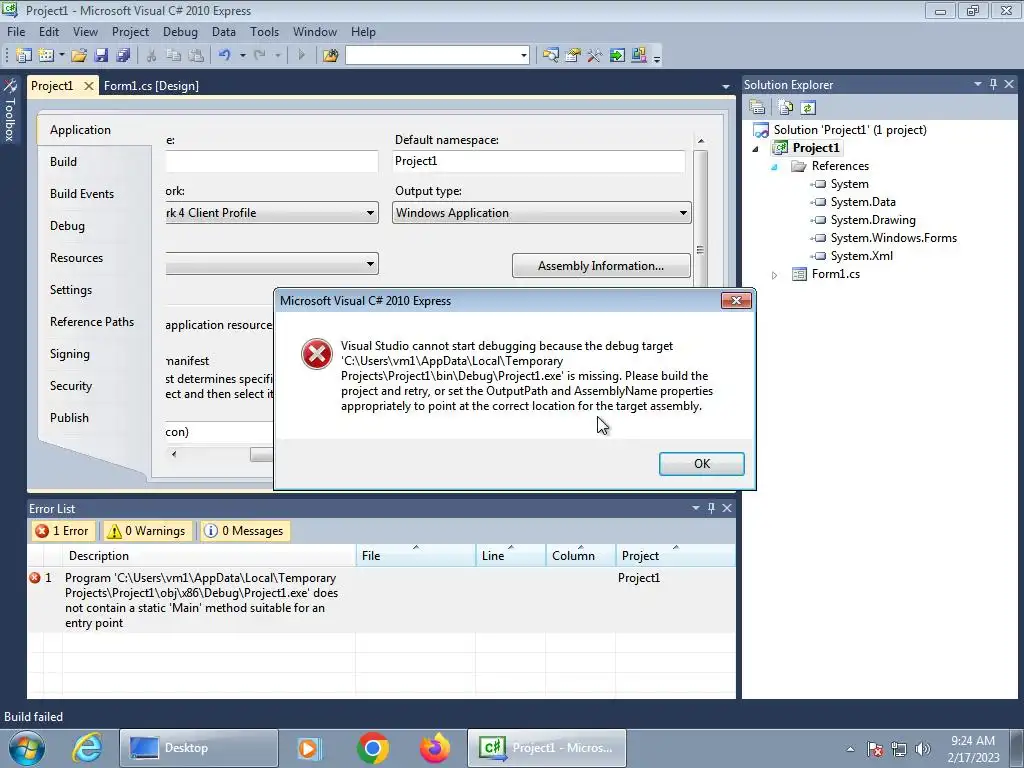Open the Add New Item dropdown arrow

pos(61,56)
